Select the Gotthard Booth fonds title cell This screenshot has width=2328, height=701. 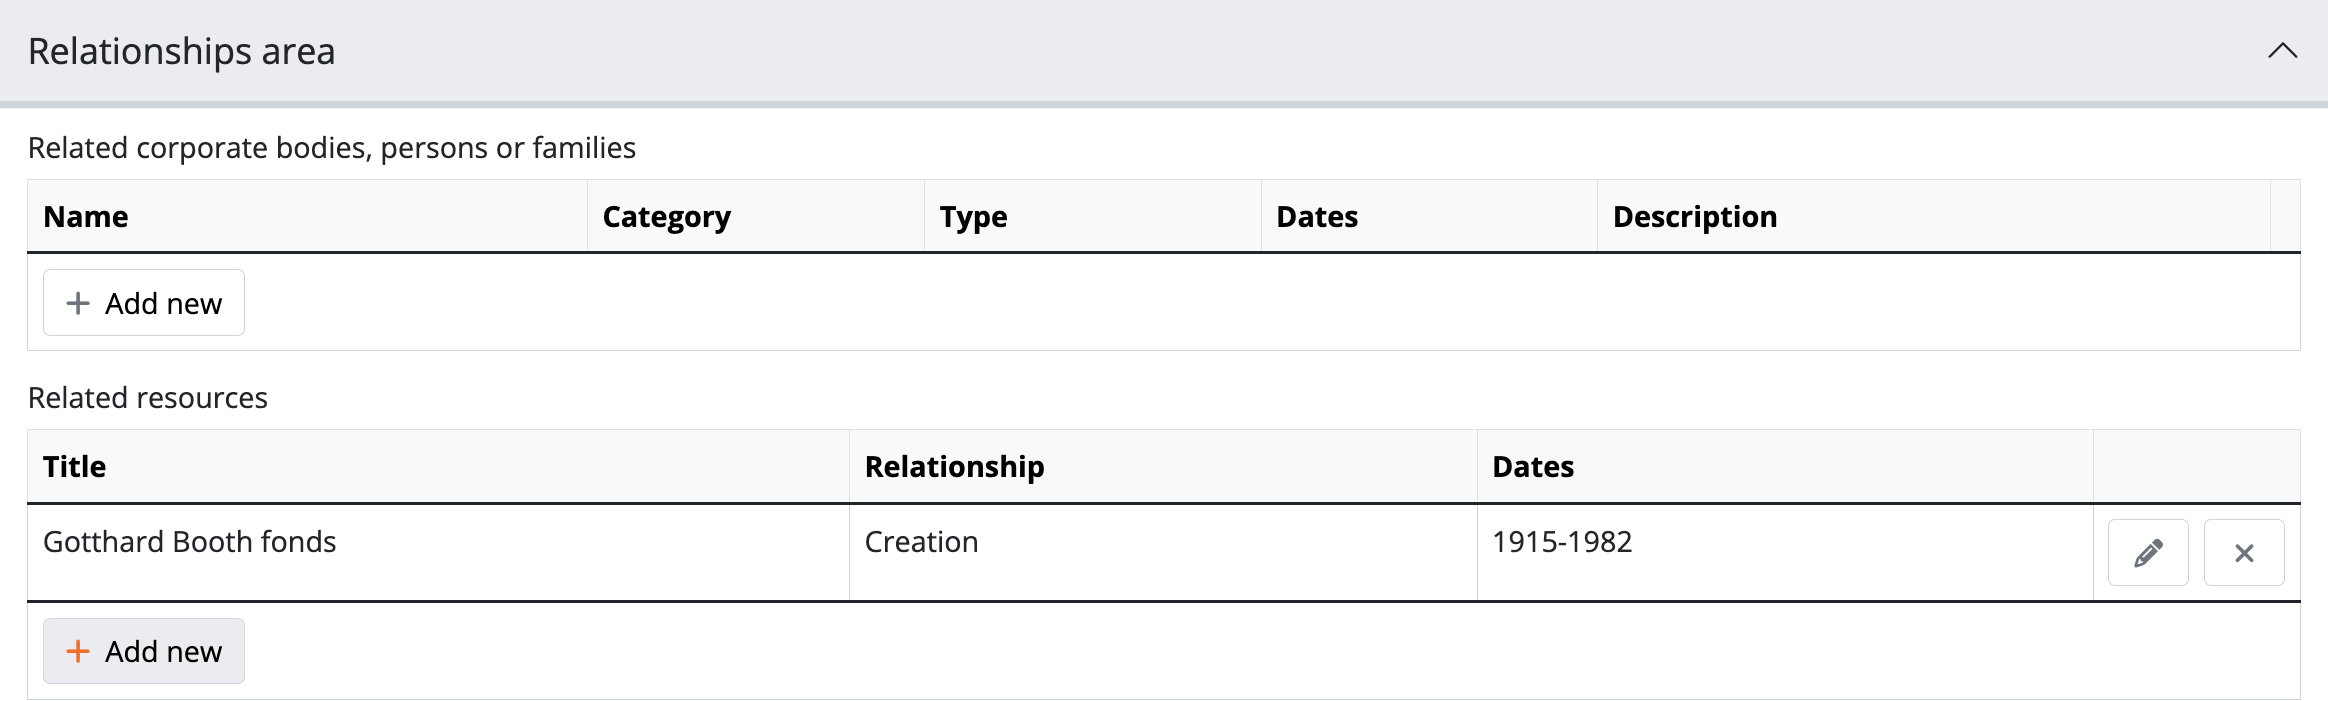click(x=190, y=542)
